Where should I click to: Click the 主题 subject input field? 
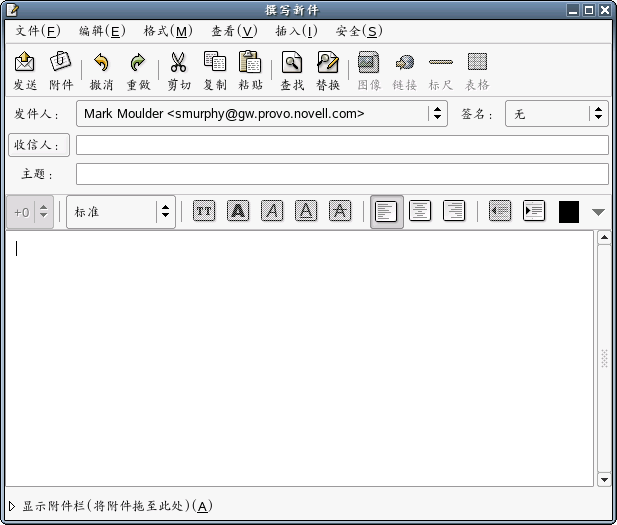[342, 174]
